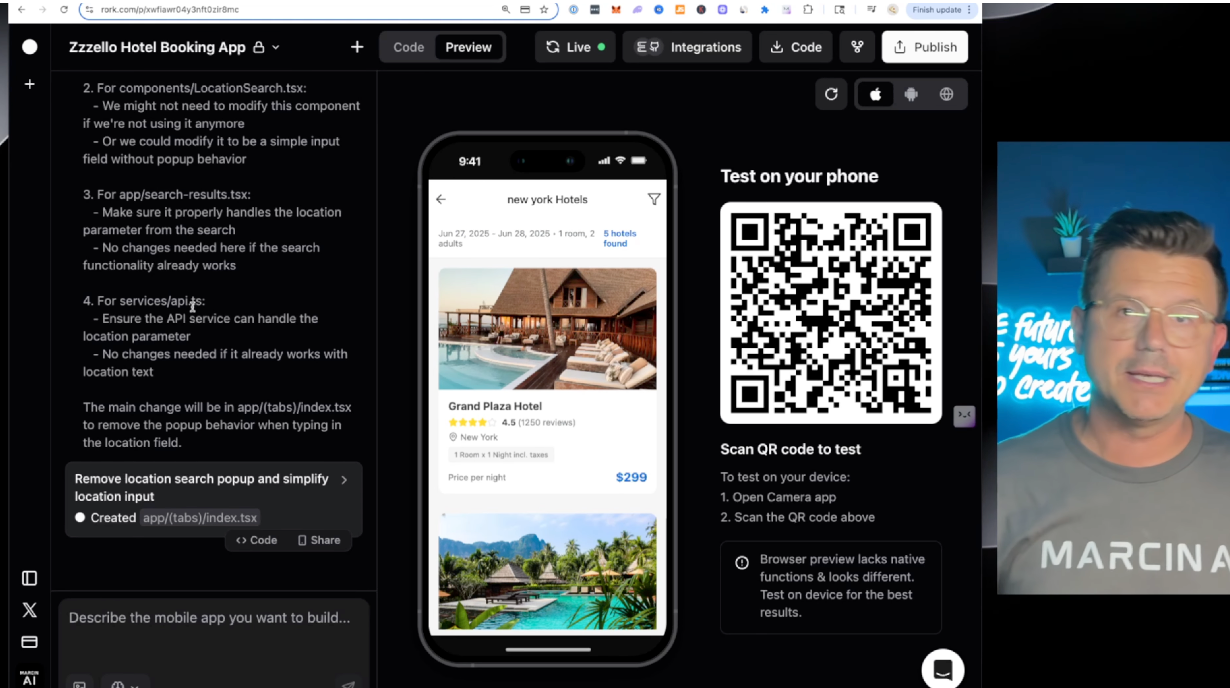Open the X (Twitter) icon in the sidebar
Screen dimensions: 1230x688
pyautogui.click(x=29, y=610)
